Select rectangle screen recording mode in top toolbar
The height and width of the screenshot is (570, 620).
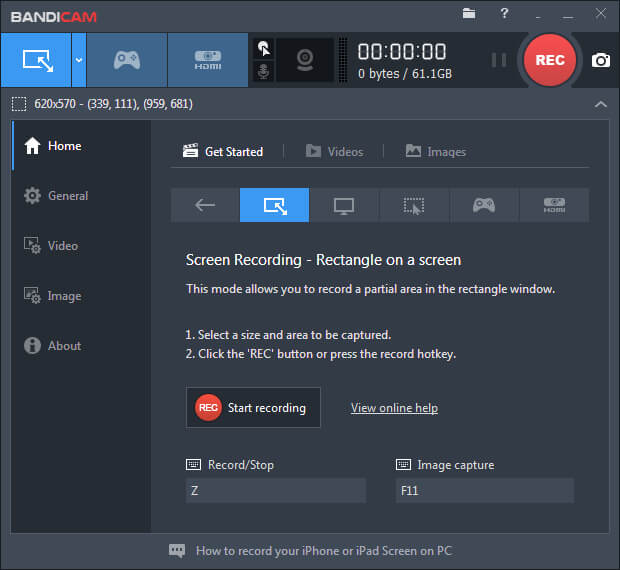tap(36, 60)
